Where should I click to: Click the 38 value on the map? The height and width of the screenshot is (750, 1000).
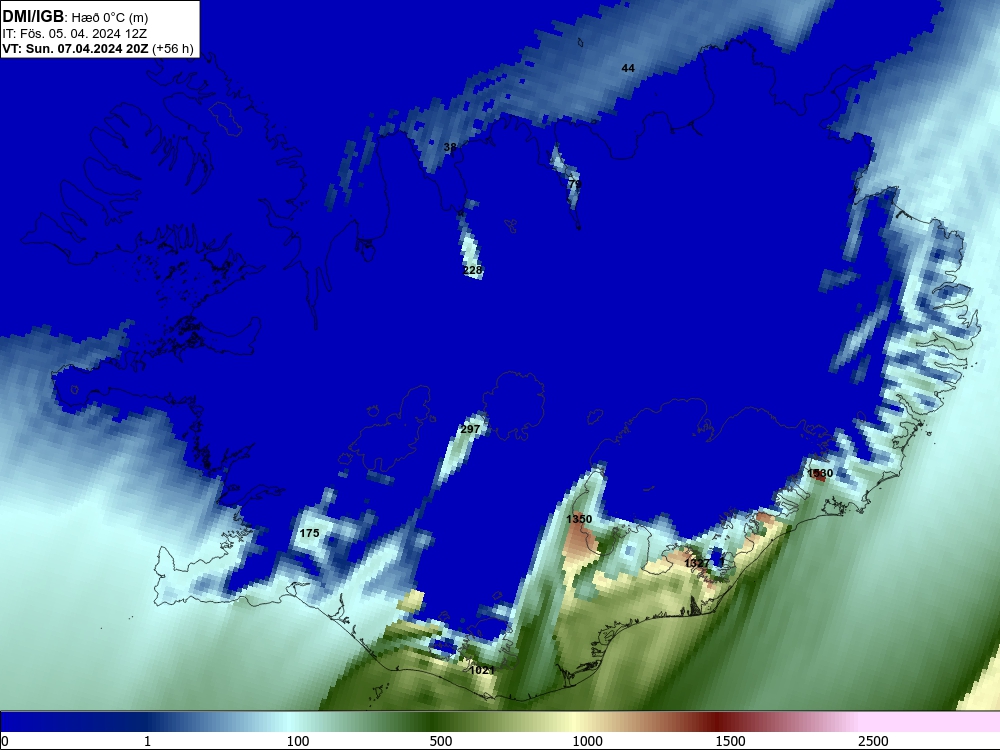pyautogui.click(x=450, y=147)
